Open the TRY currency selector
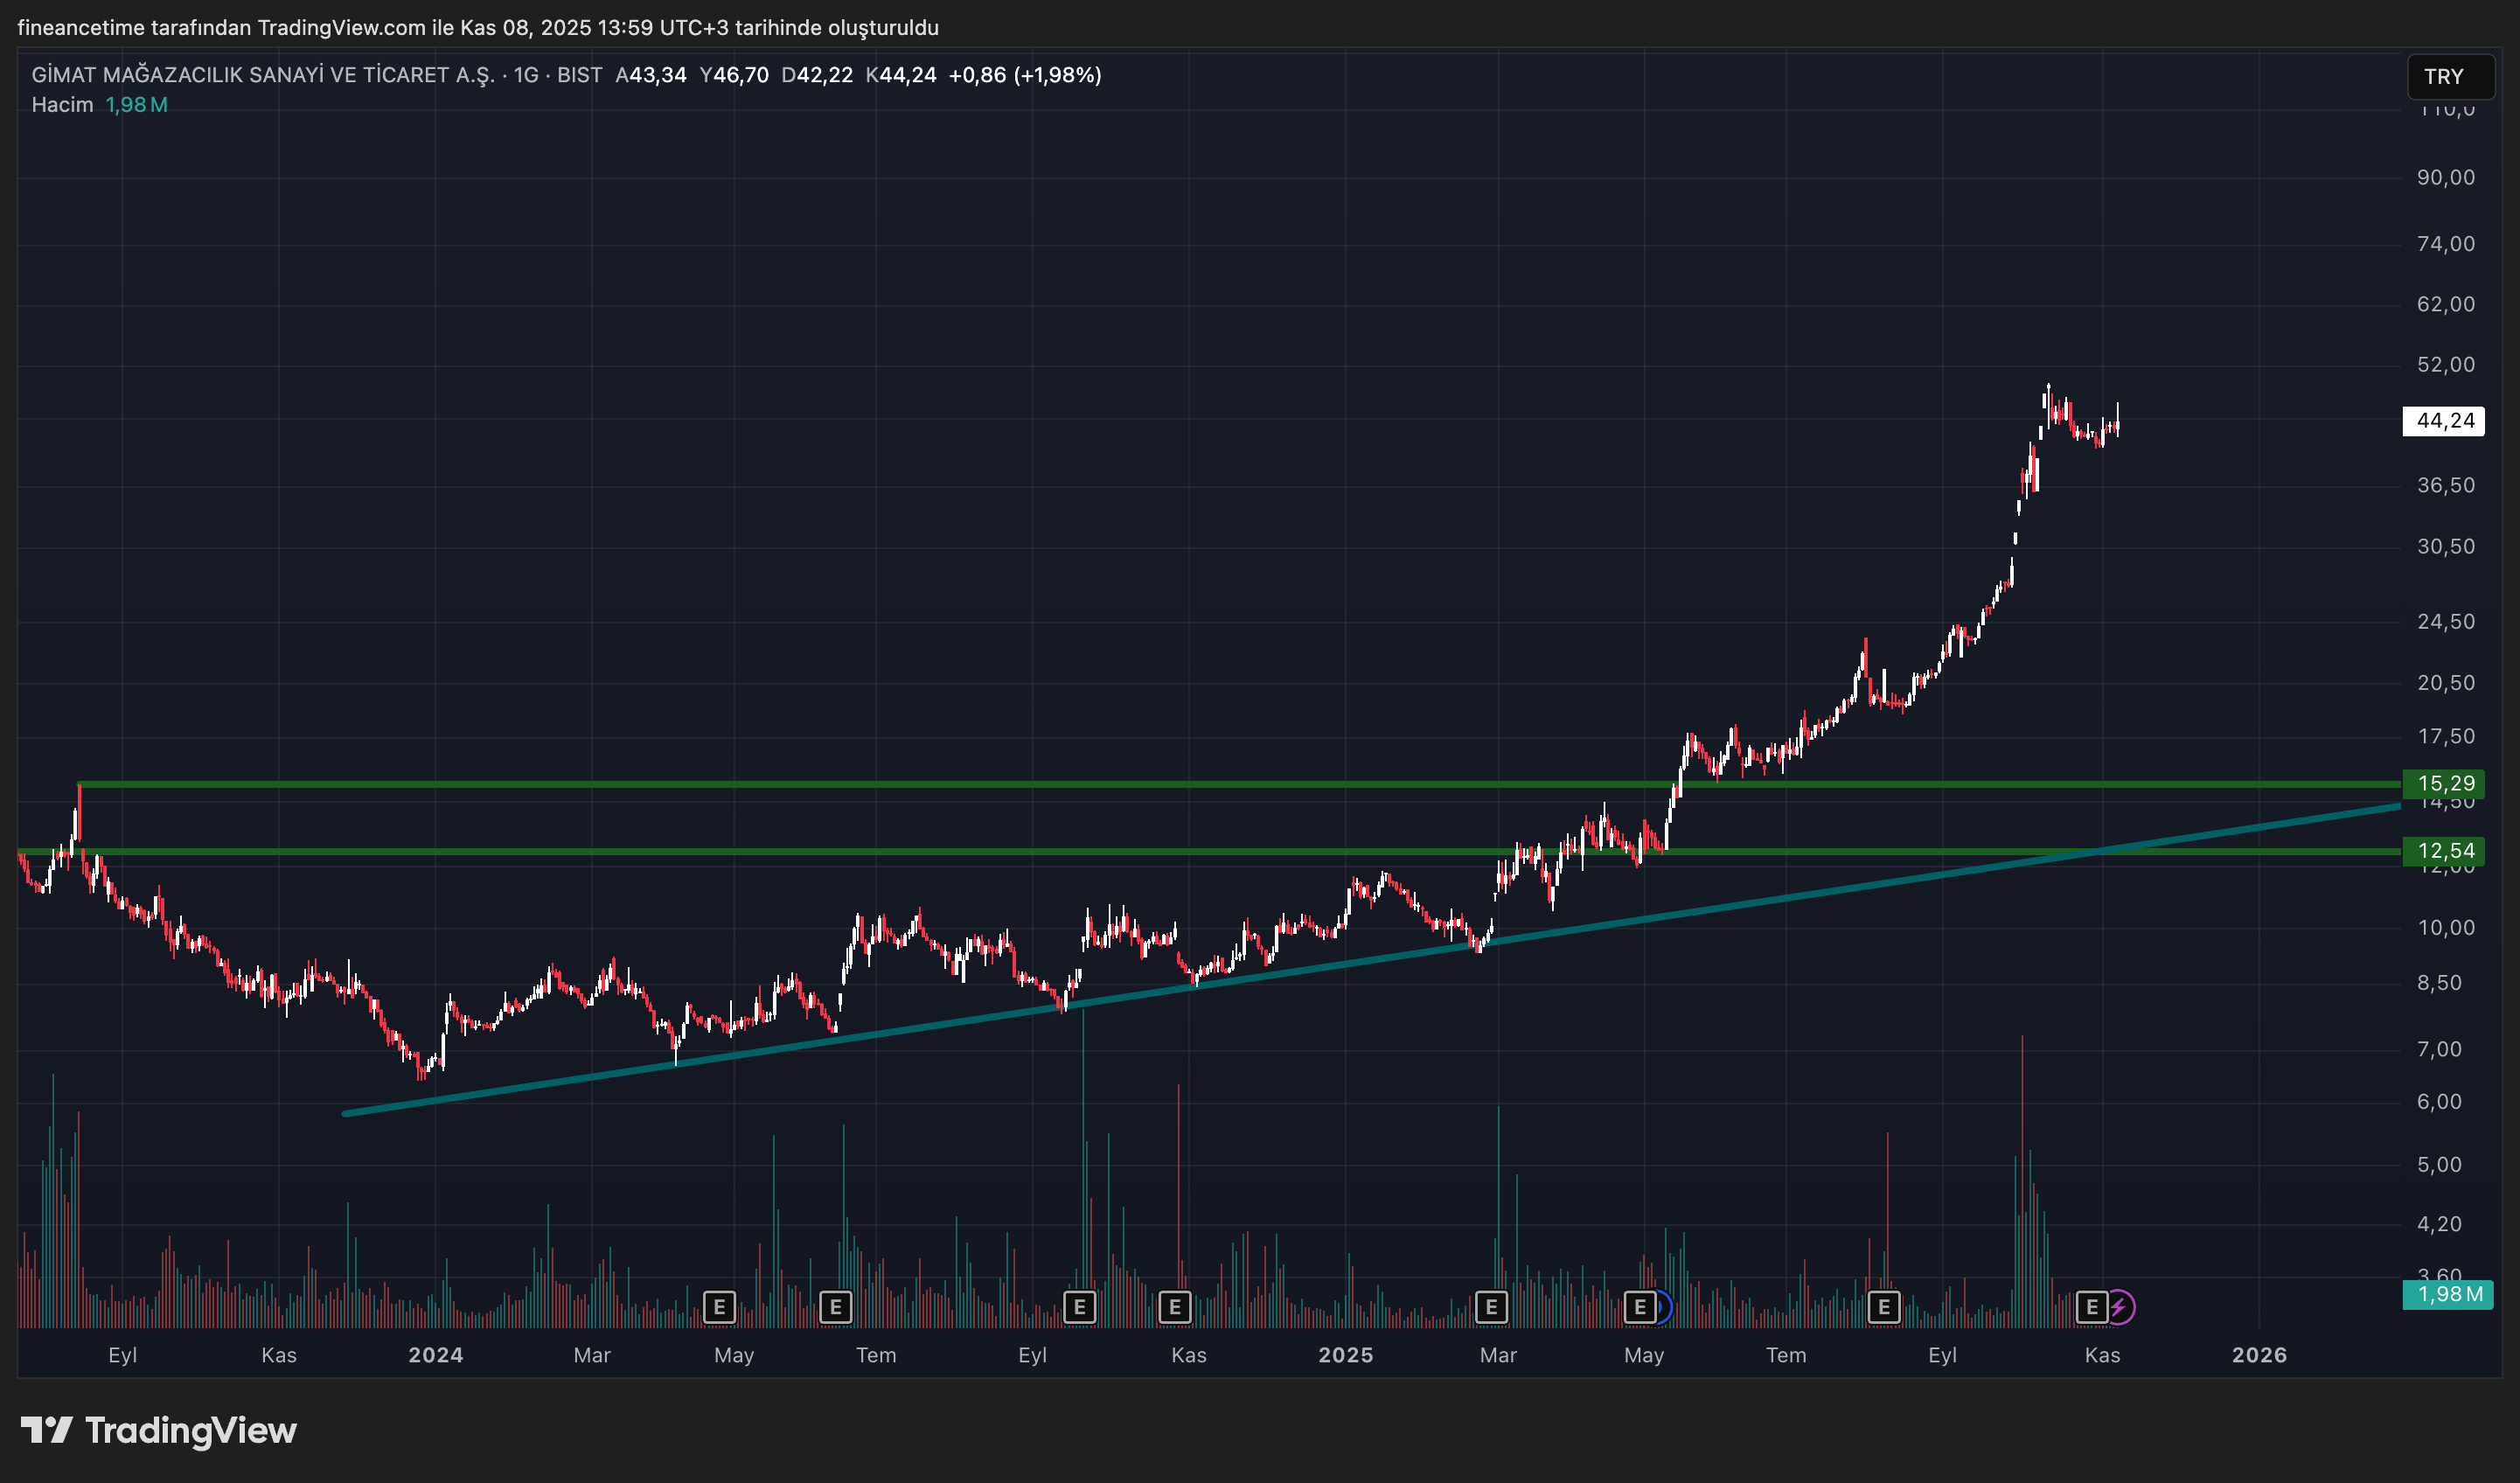This screenshot has height=1483, width=2520. (x=2449, y=77)
